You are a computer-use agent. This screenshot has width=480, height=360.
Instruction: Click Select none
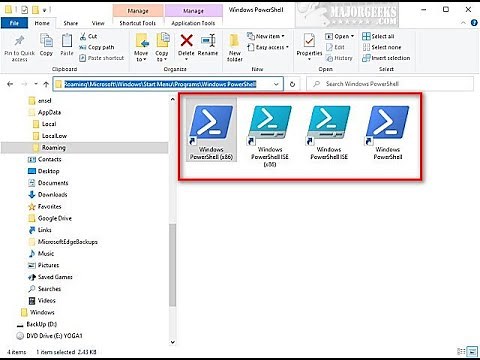click(x=382, y=47)
